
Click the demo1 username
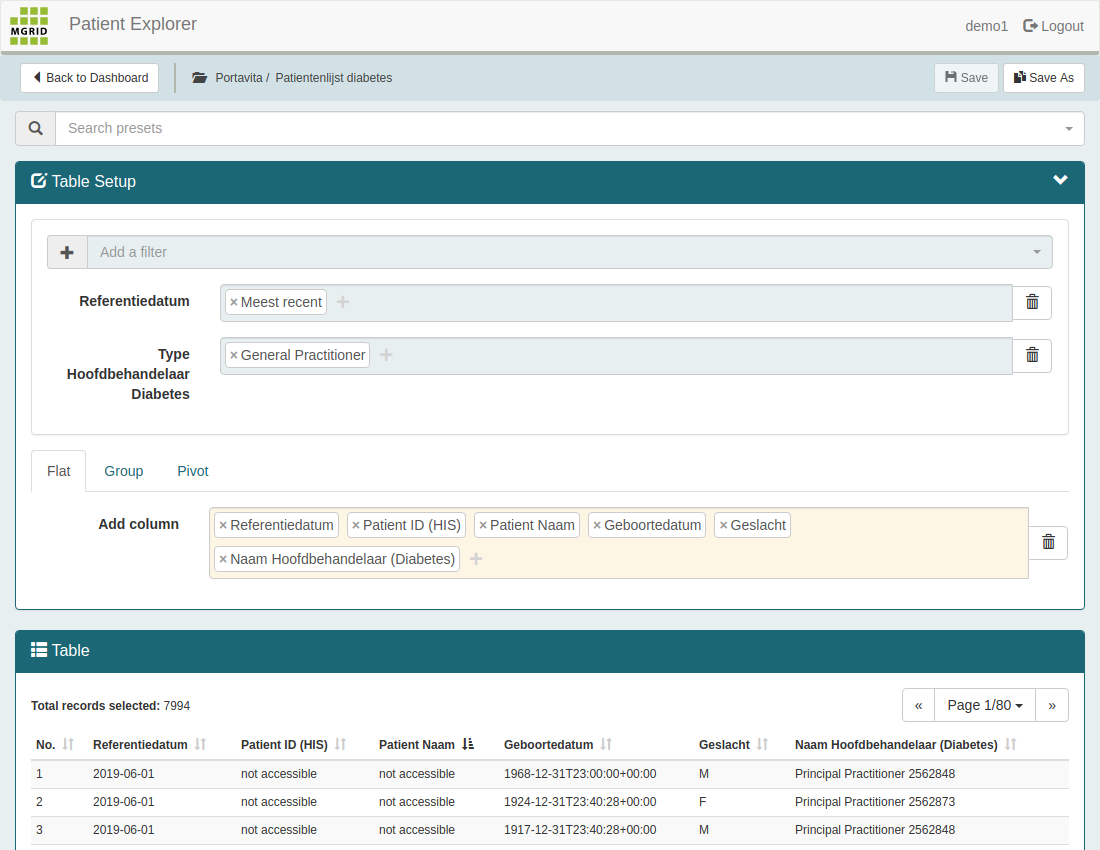click(x=986, y=27)
